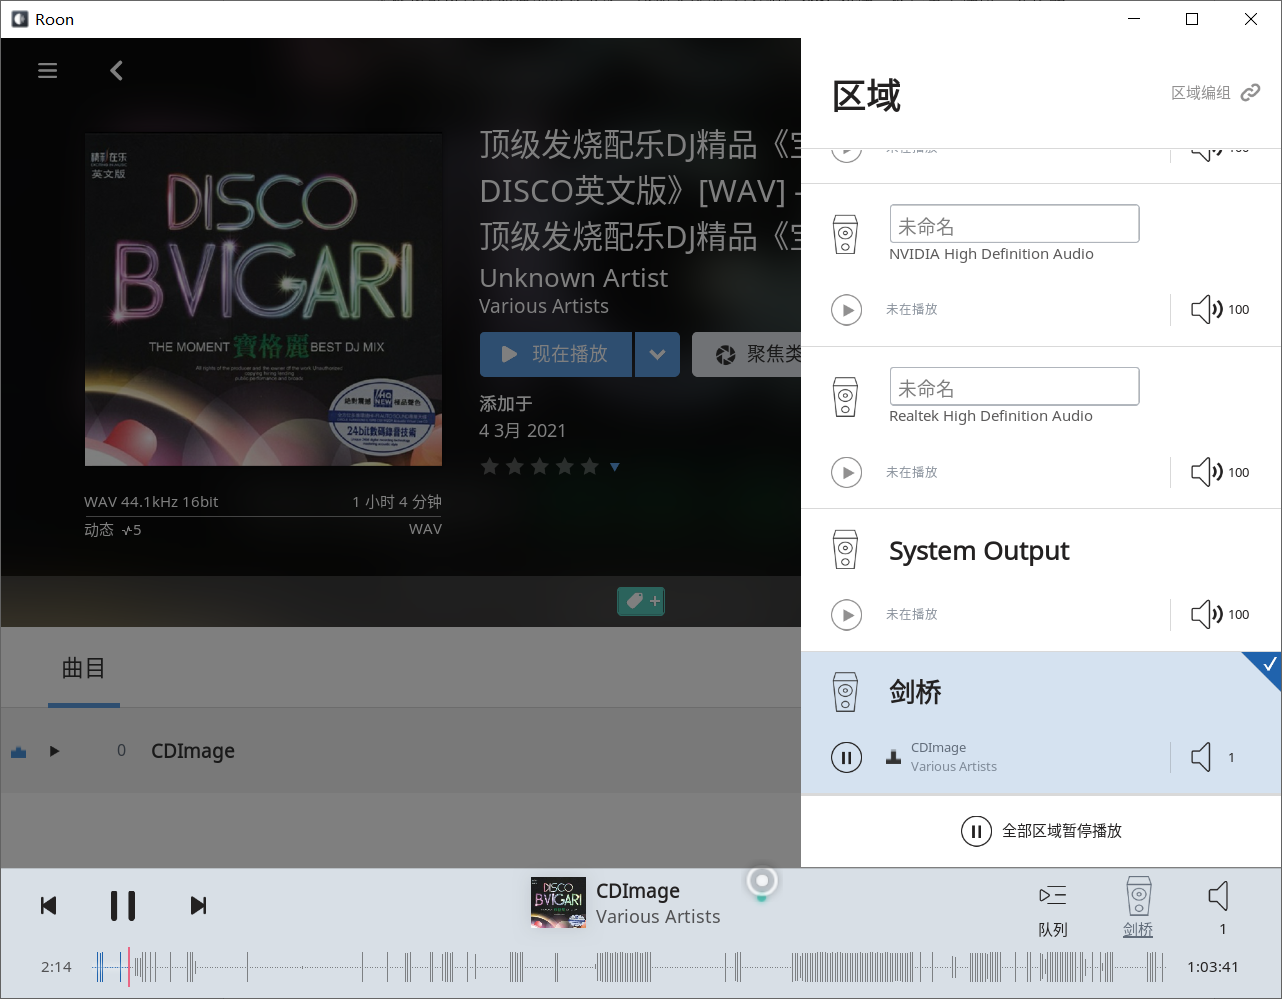The height and width of the screenshot is (999, 1282).
Task: Open 剑桥 zone volume control
Action: (1213, 757)
